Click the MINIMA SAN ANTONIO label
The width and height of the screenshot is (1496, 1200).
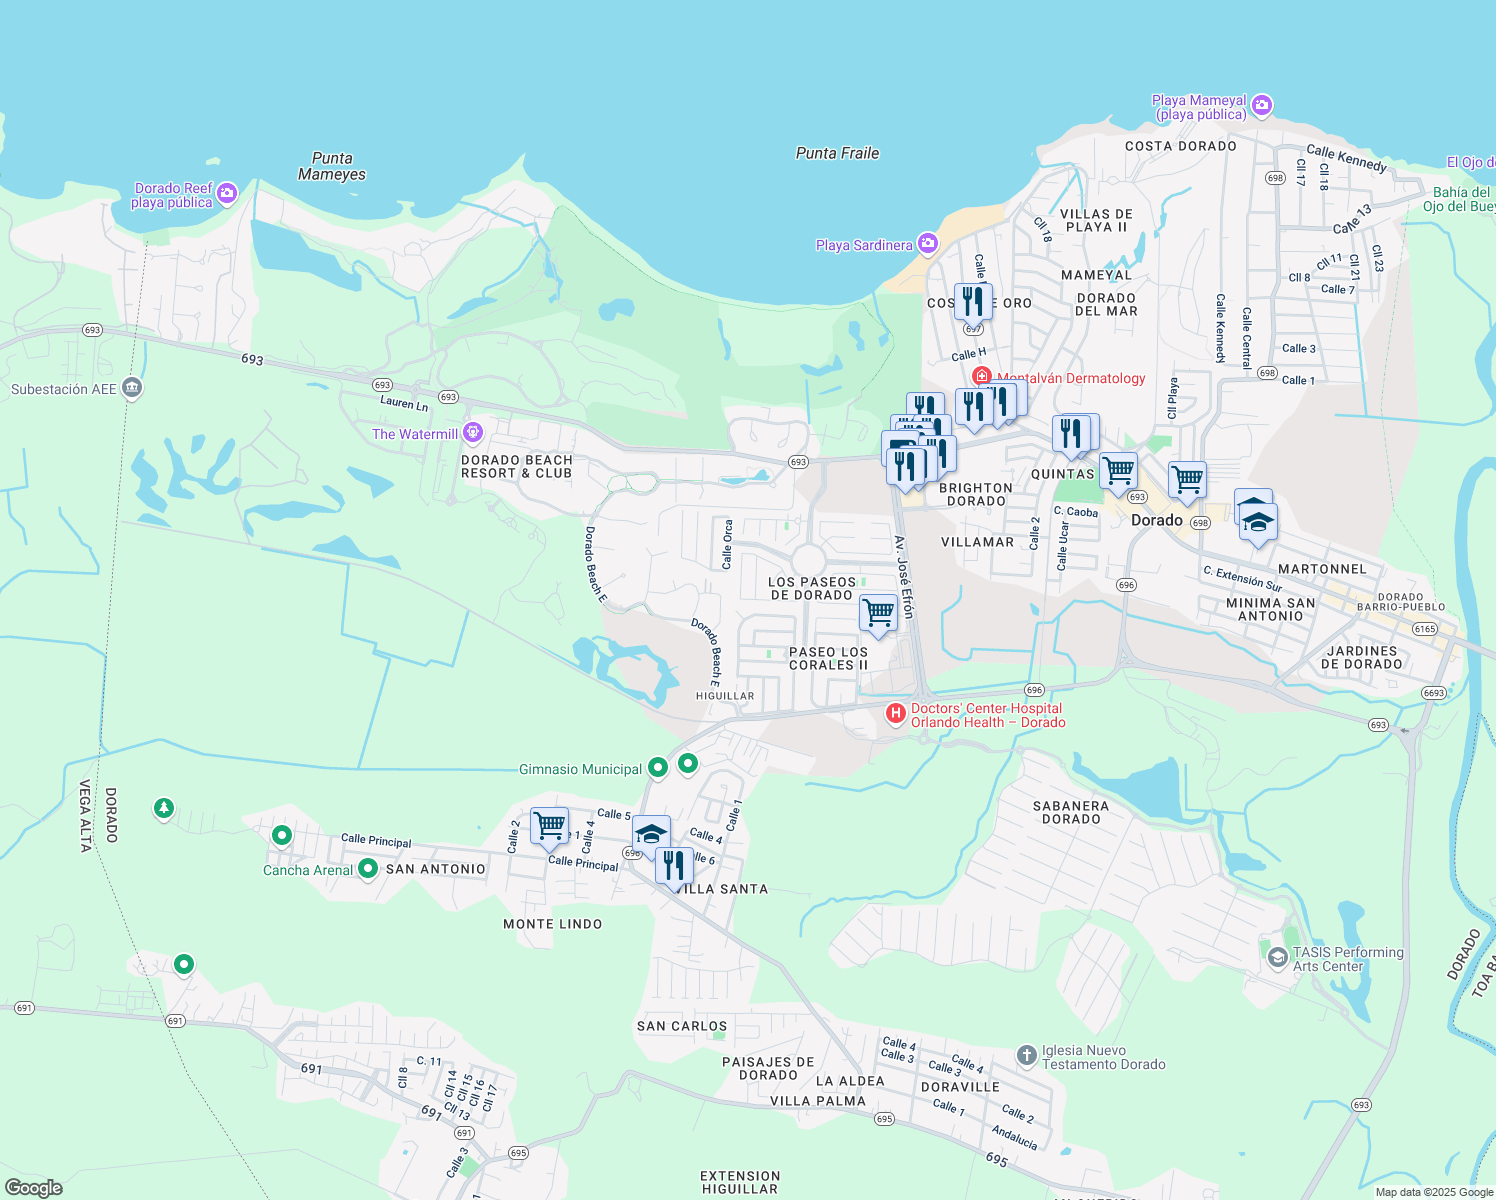1271,609
